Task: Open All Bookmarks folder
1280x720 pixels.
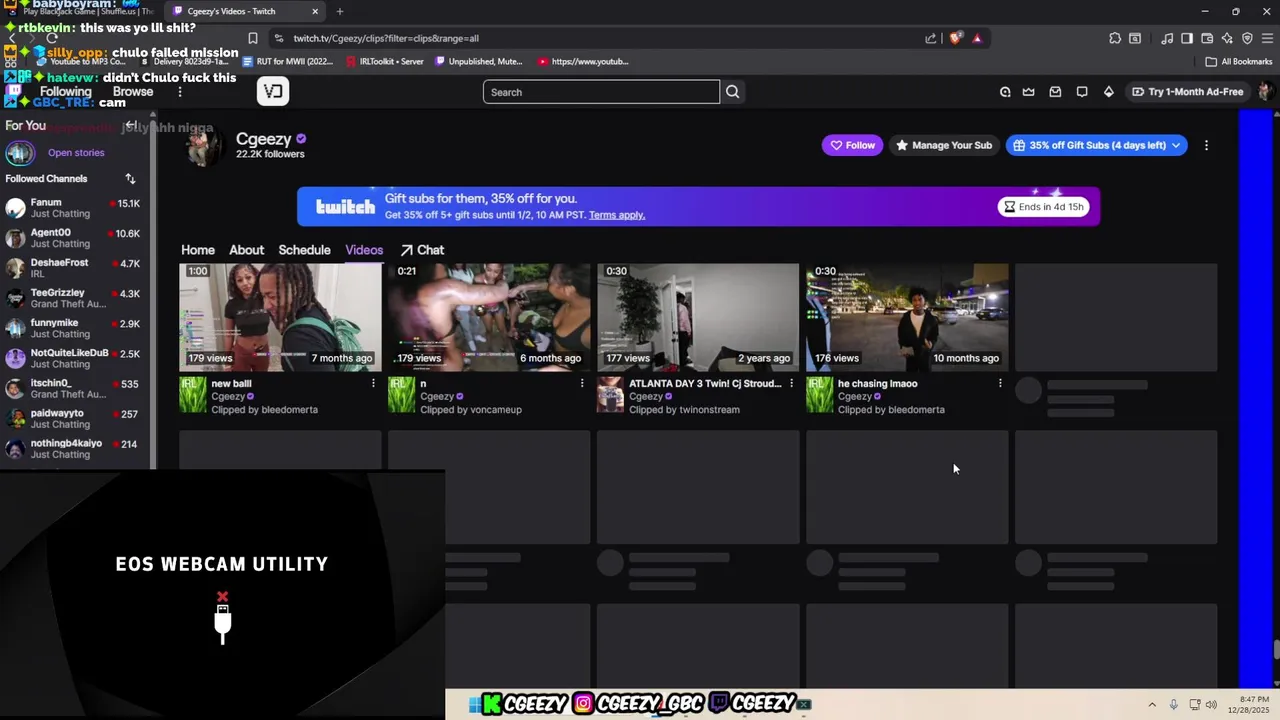Action: [x=1239, y=61]
